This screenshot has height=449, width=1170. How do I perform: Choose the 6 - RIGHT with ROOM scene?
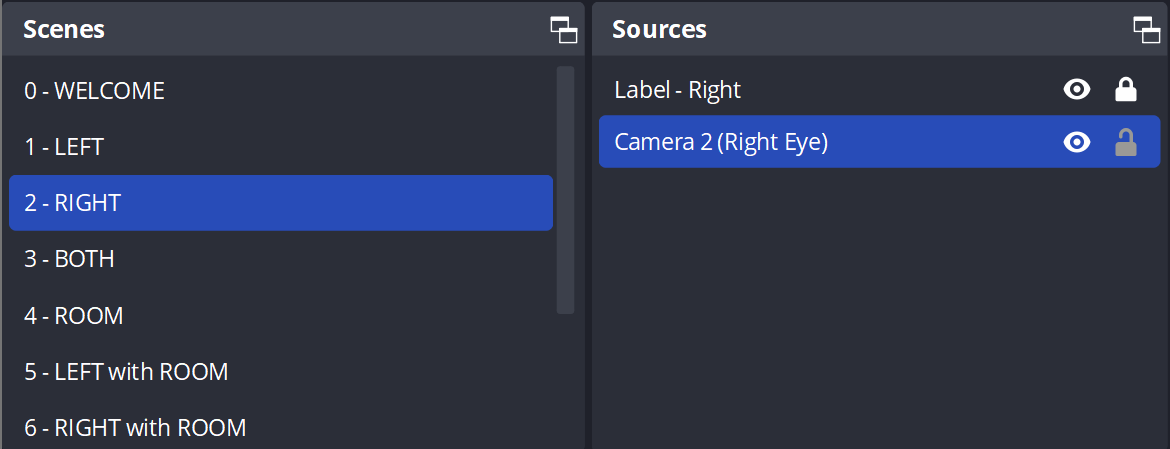pos(281,427)
